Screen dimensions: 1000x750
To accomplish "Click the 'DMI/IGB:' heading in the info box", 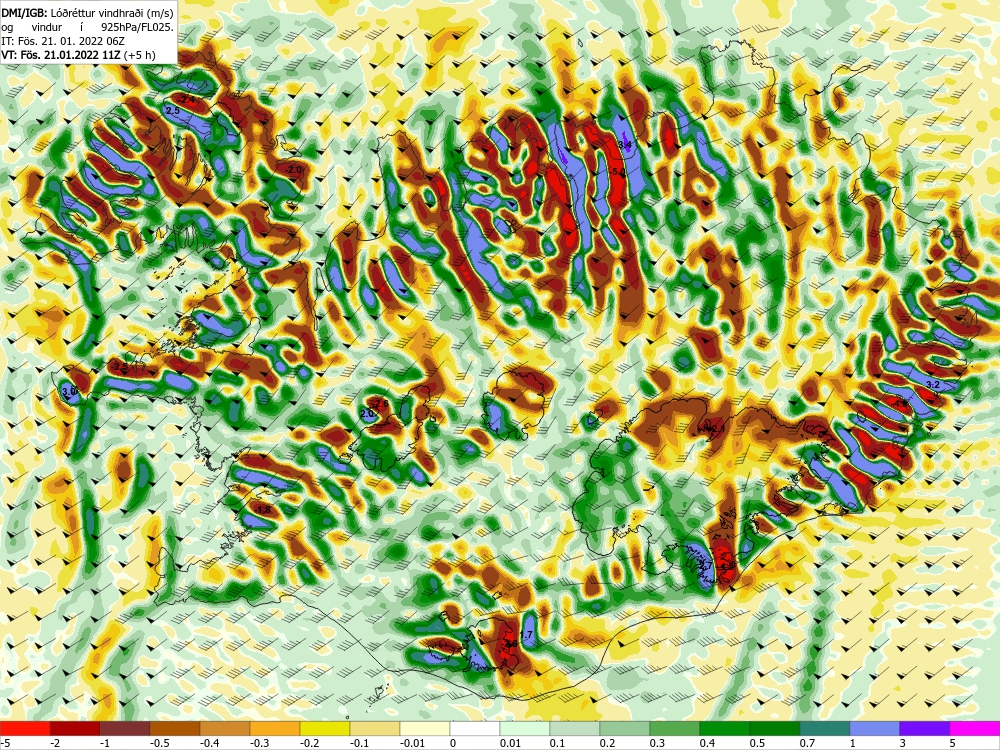I will pyautogui.click(x=24, y=12).
